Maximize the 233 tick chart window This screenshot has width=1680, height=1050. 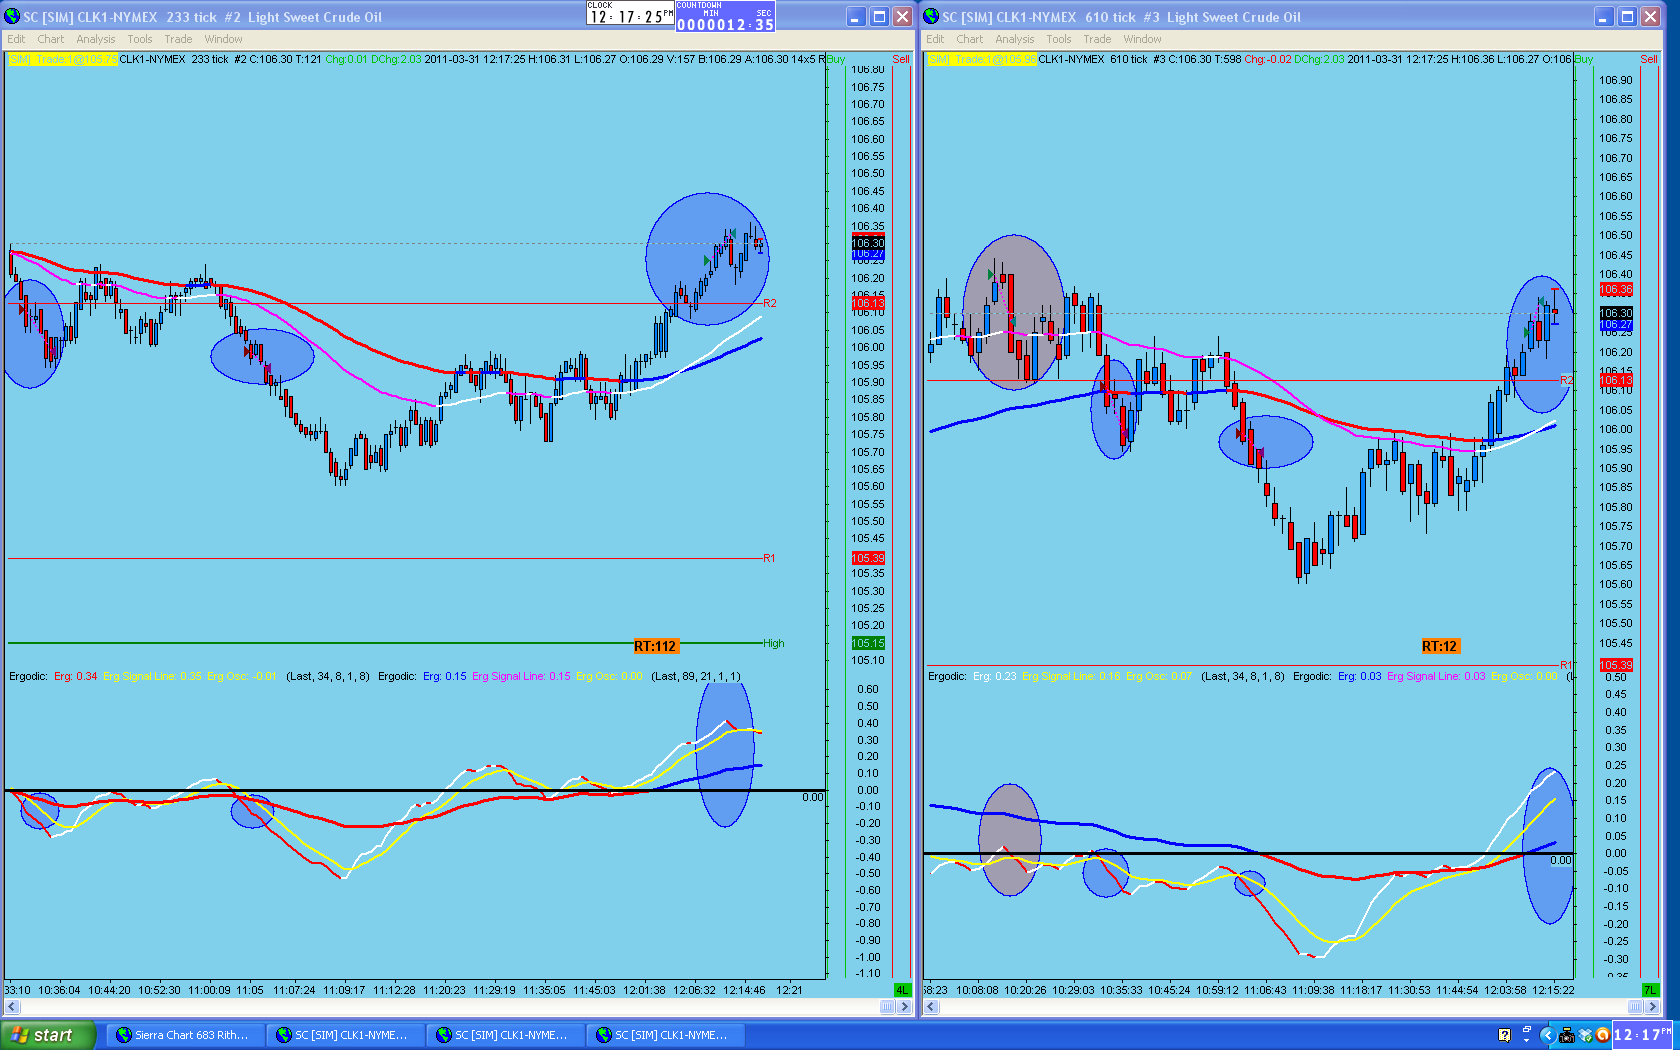click(x=879, y=16)
